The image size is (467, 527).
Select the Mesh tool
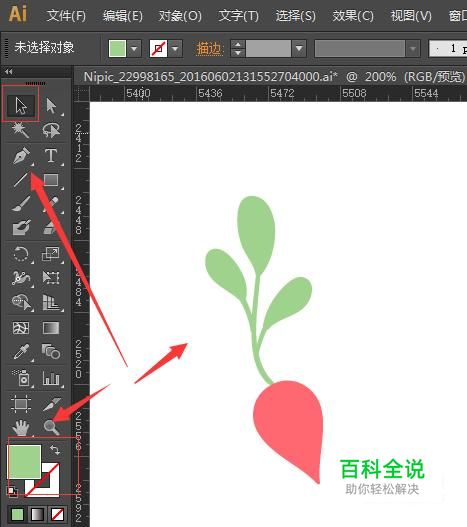(x=21, y=328)
